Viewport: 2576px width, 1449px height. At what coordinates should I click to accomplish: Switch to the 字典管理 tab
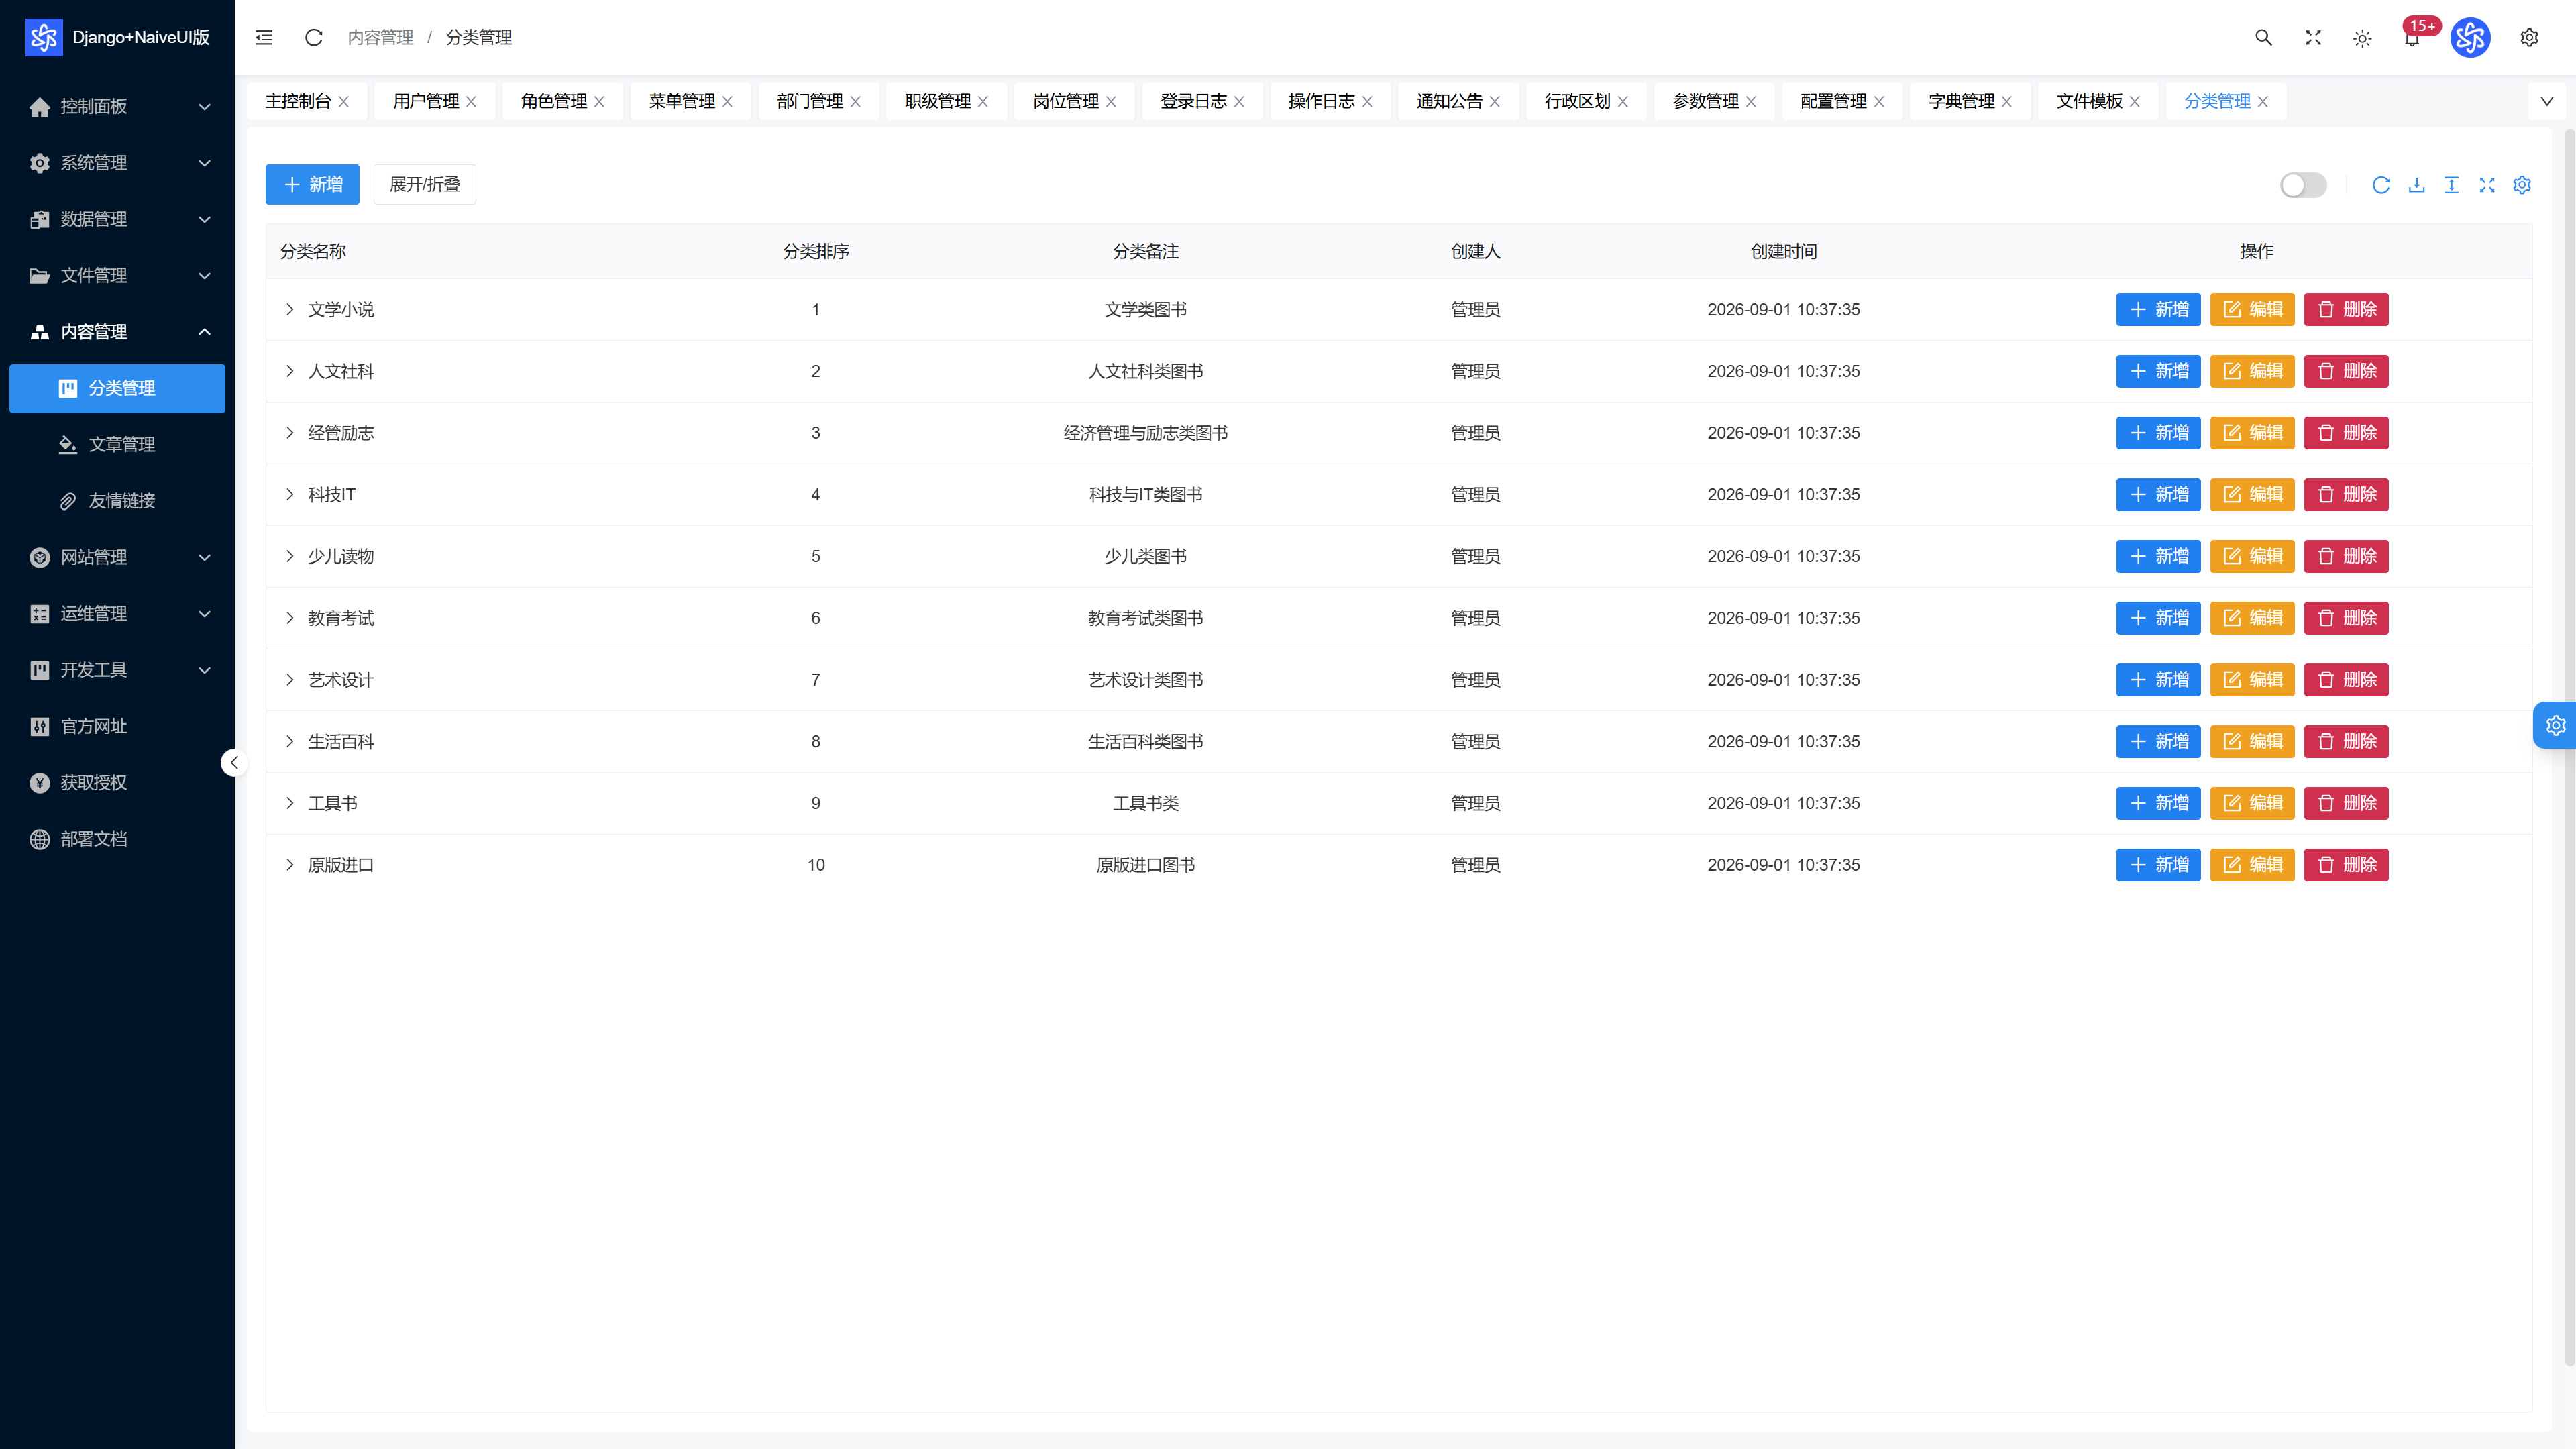click(x=1960, y=101)
